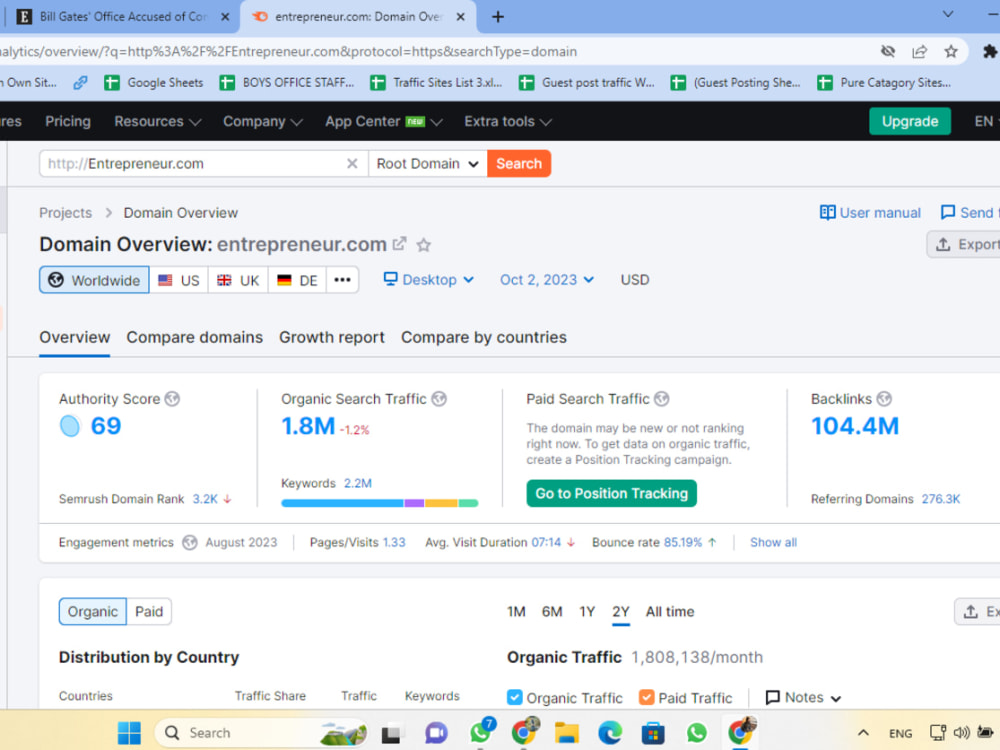
Task: Select the Worldwide database button
Action: 94,280
